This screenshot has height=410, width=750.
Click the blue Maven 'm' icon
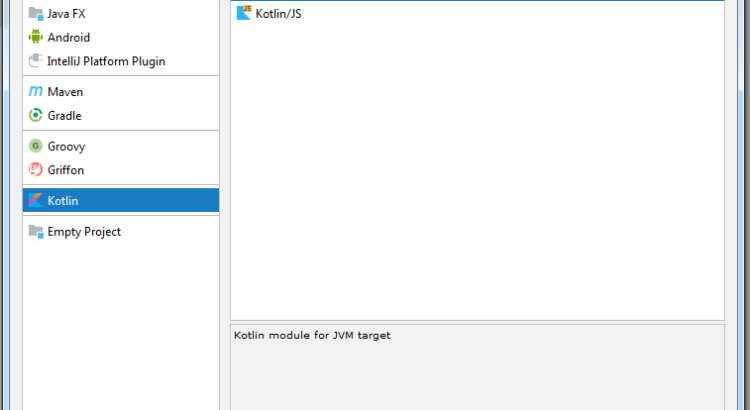click(x=36, y=92)
